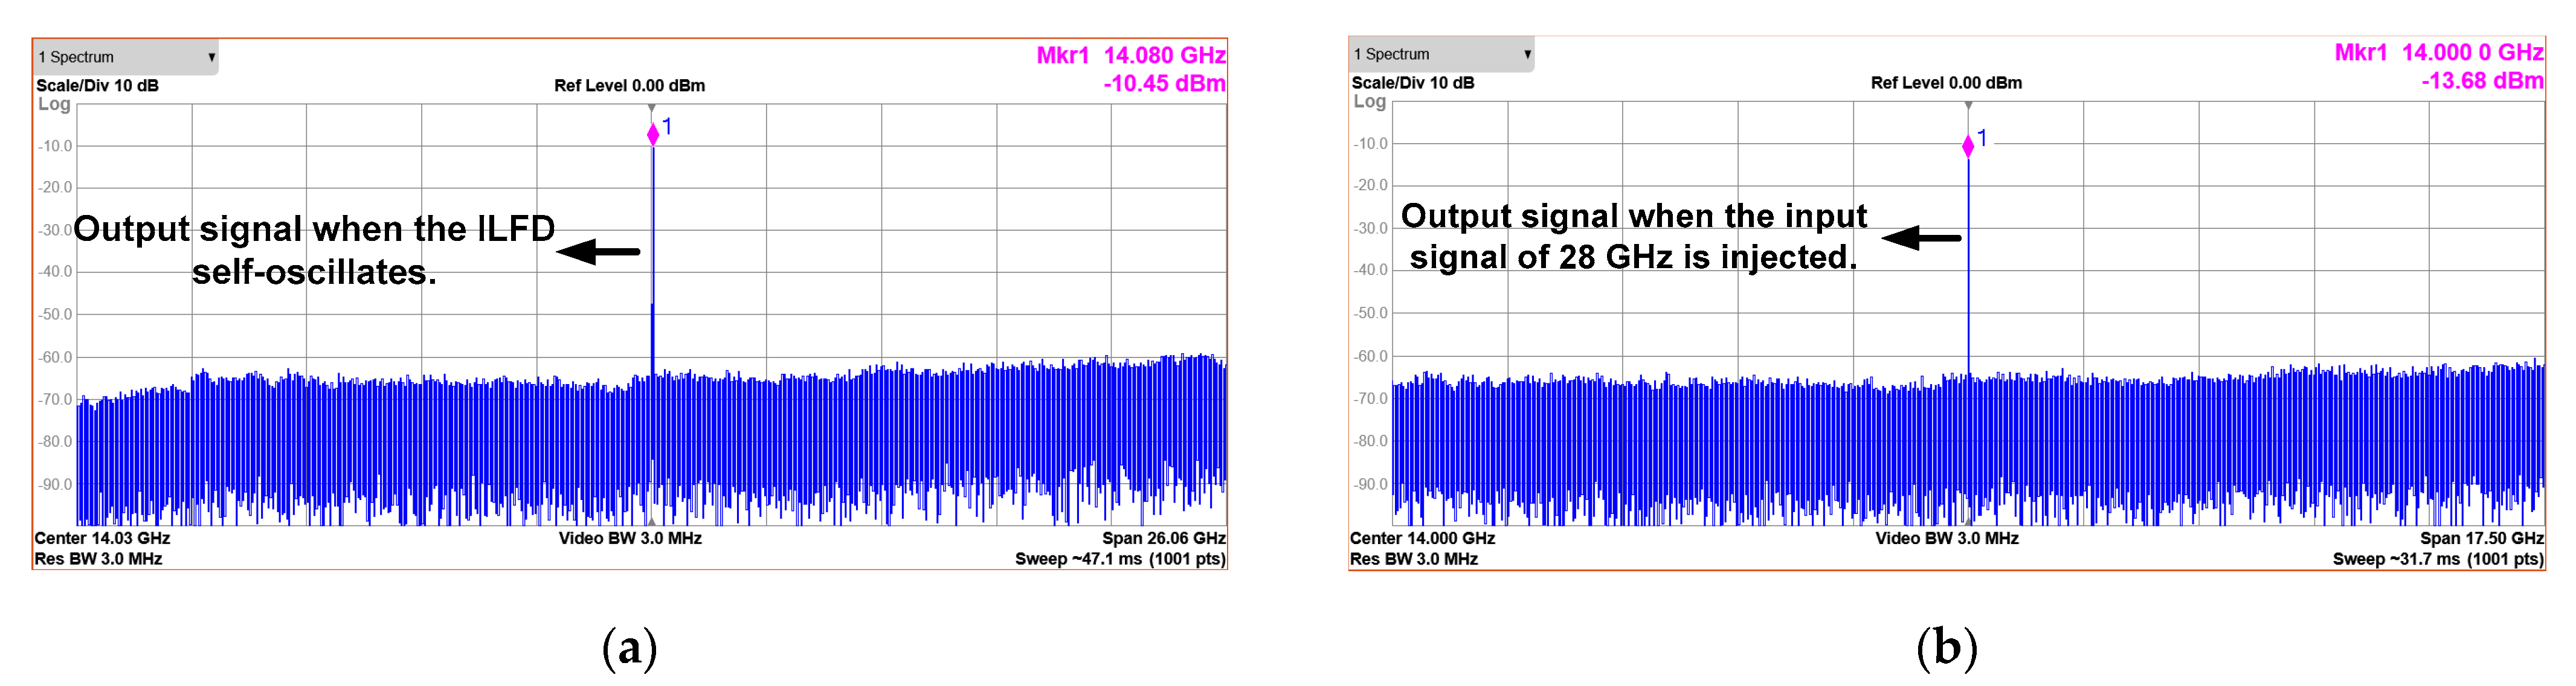Screen dimensions: 2576x686
Task: Click marker number 1 label in left plot
Action: point(667,126)
